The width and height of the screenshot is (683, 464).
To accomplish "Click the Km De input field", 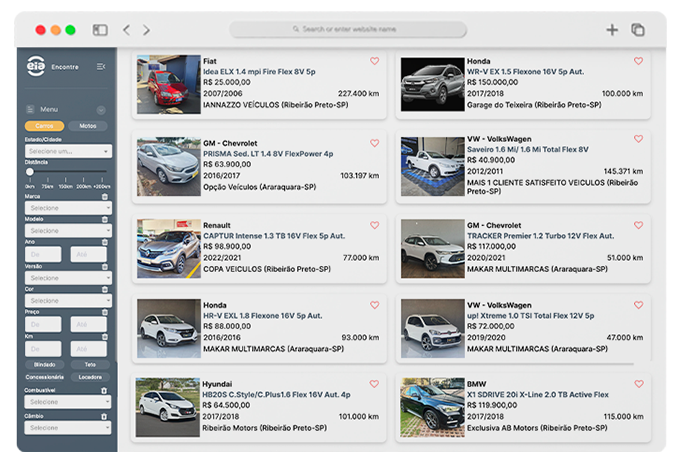I will point(43,349).
